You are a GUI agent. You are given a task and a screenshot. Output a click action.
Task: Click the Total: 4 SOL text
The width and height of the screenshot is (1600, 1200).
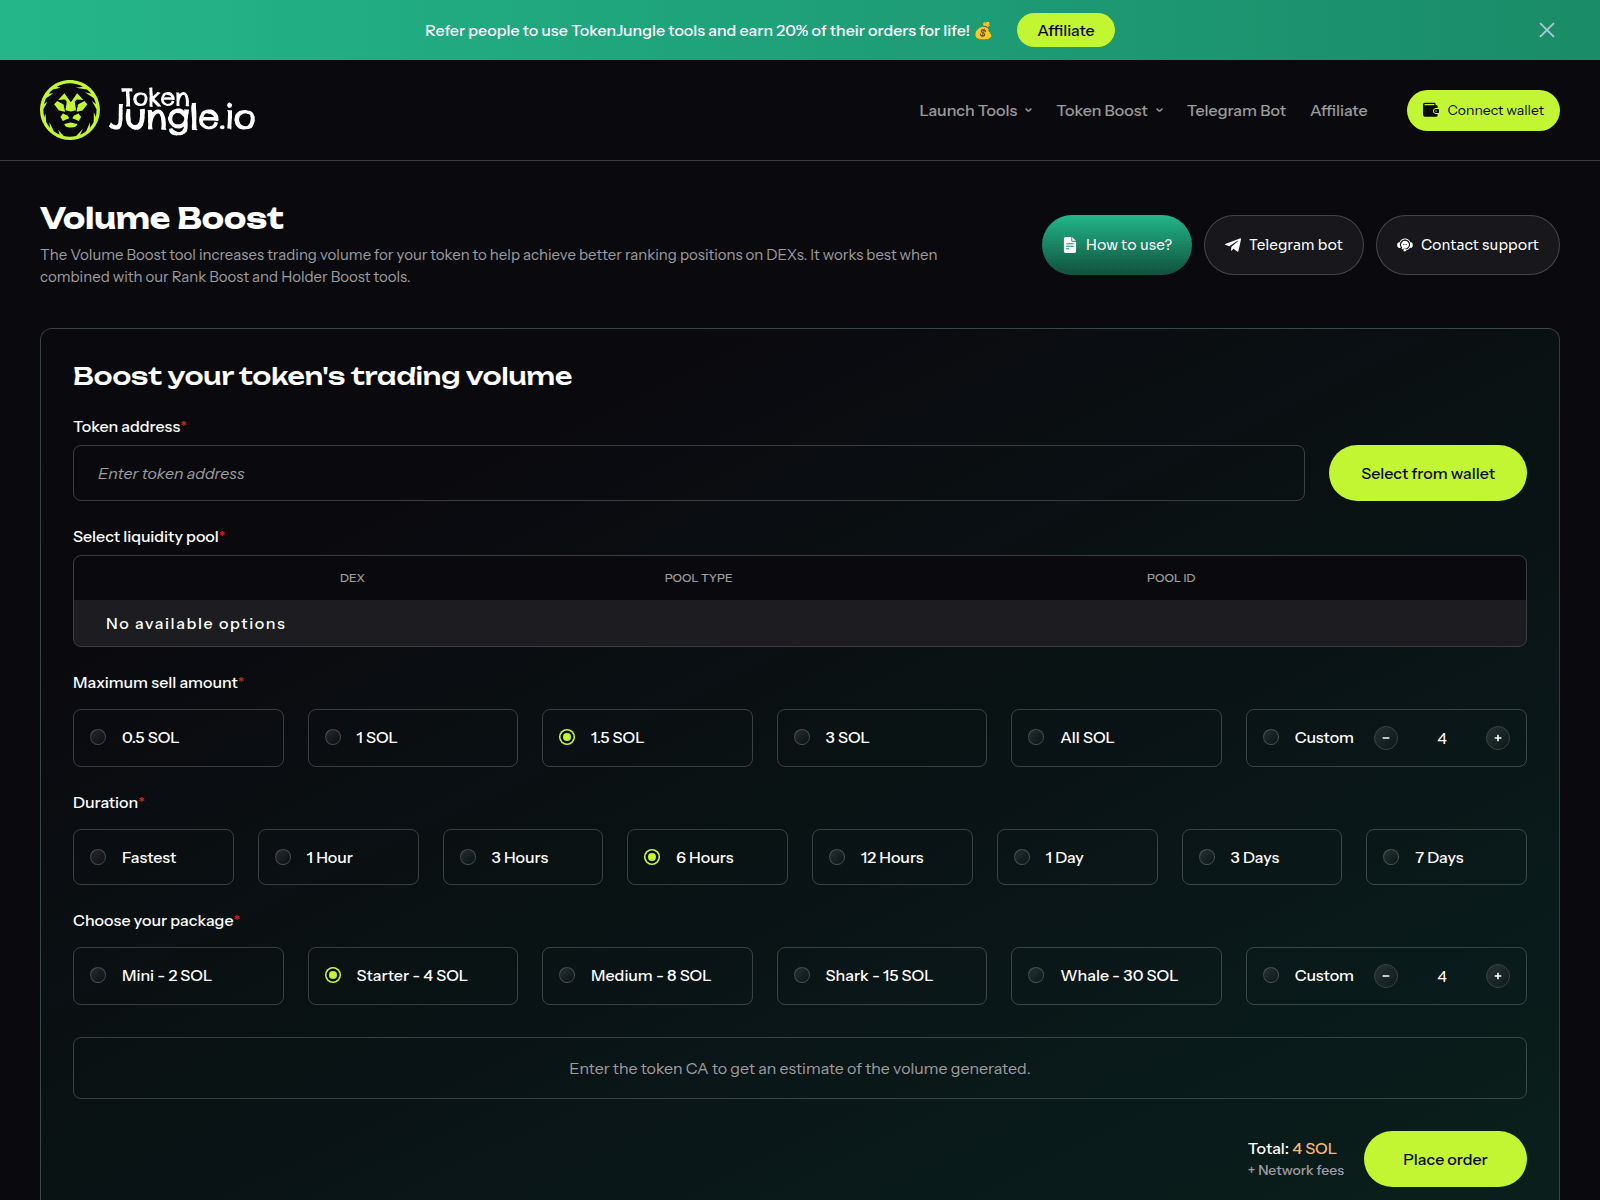[x=1292, y=1149]
